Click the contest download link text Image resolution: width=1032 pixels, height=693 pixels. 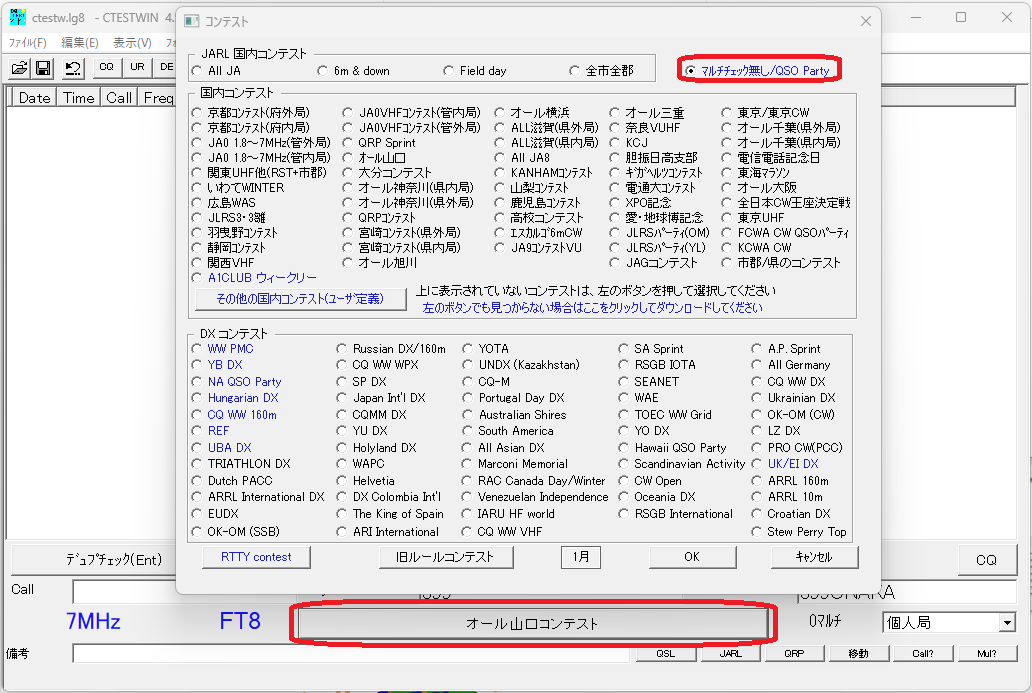tap(592, 307)
